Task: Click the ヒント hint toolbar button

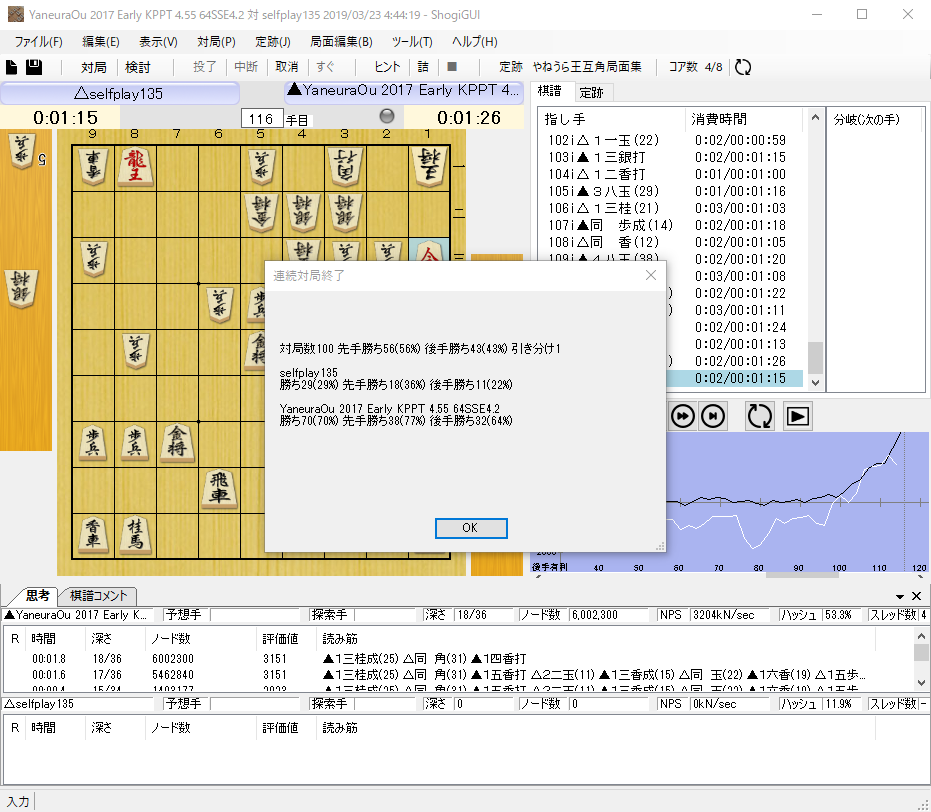Action: [387, 67]
